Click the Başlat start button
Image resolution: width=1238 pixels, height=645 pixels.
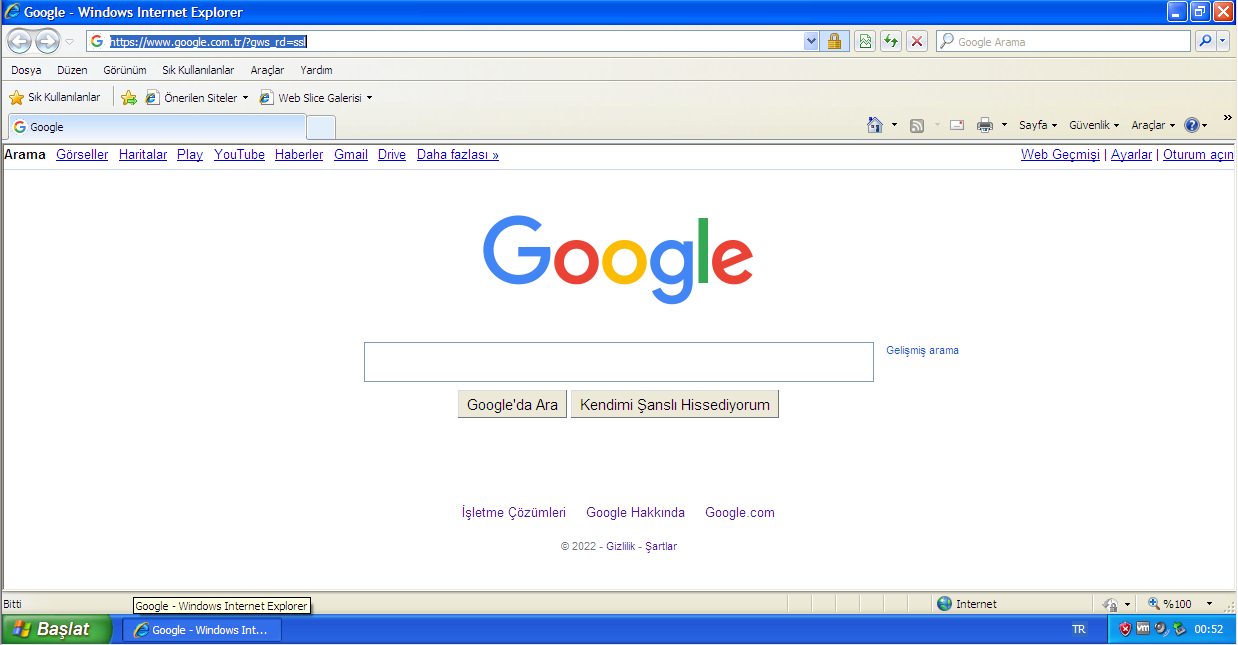(56, 630)
